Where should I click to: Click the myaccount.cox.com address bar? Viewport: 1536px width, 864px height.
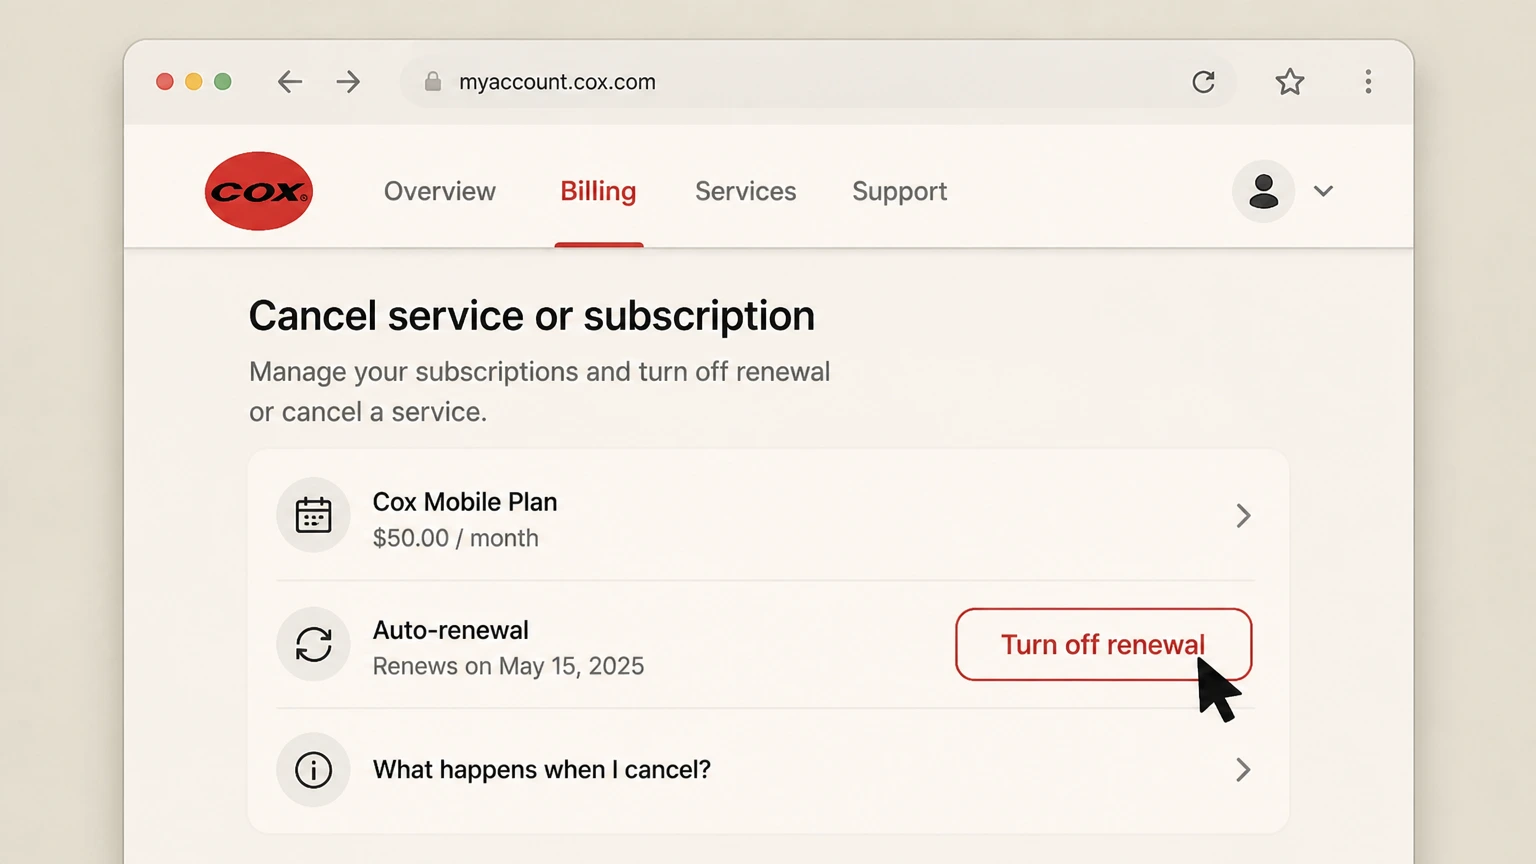tap(818, 82)
